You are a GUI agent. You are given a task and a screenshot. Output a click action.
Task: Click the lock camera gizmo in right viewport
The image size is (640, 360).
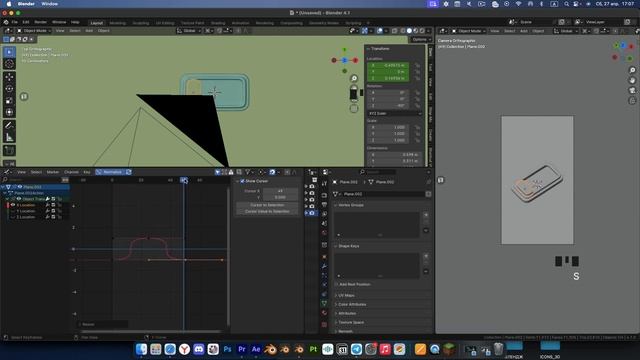tap(632, 100)
